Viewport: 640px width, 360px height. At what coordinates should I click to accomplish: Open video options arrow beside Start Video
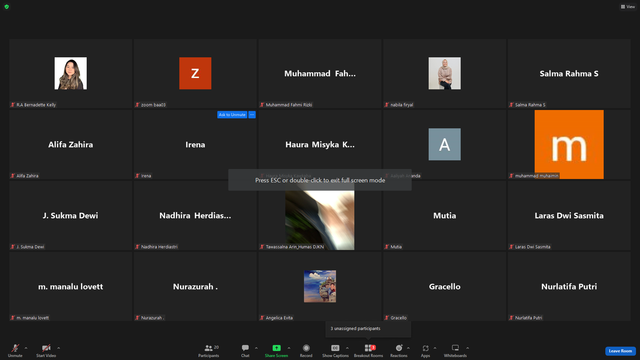click(x=59, y=348)
